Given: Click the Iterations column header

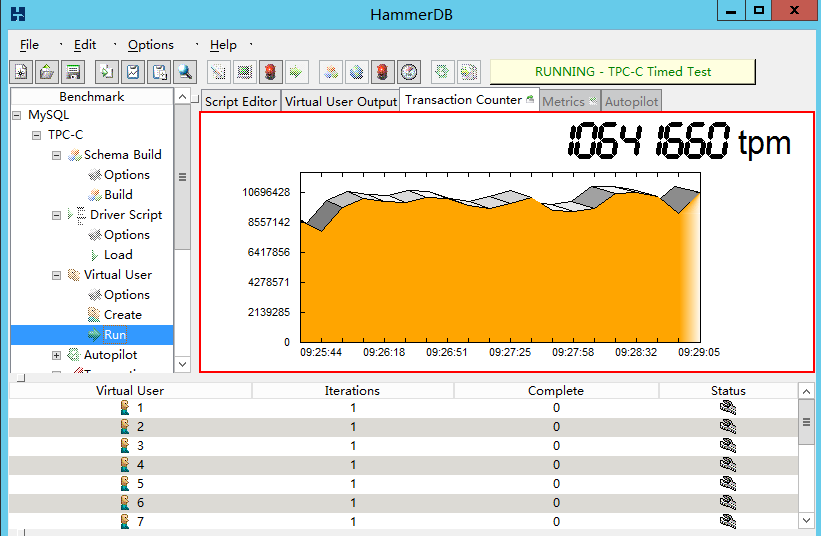Looking at the screenshot, I should [352, 391].
